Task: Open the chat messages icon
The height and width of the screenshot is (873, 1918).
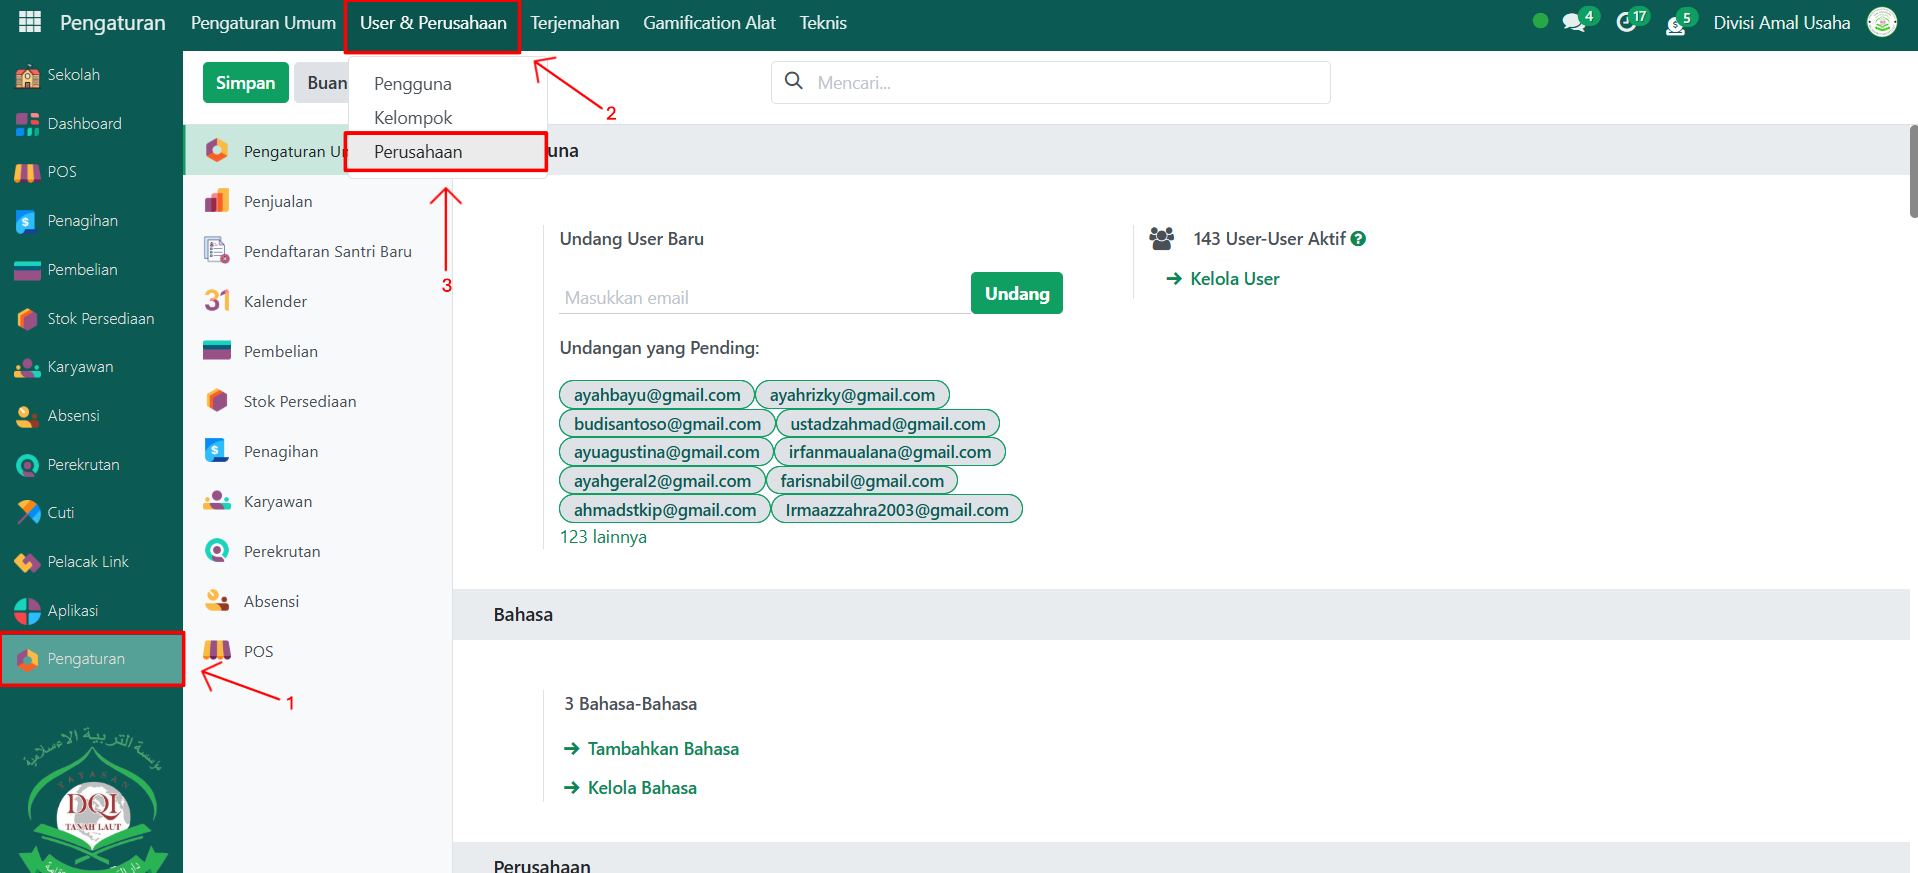Action: [x=1574, y=23]
